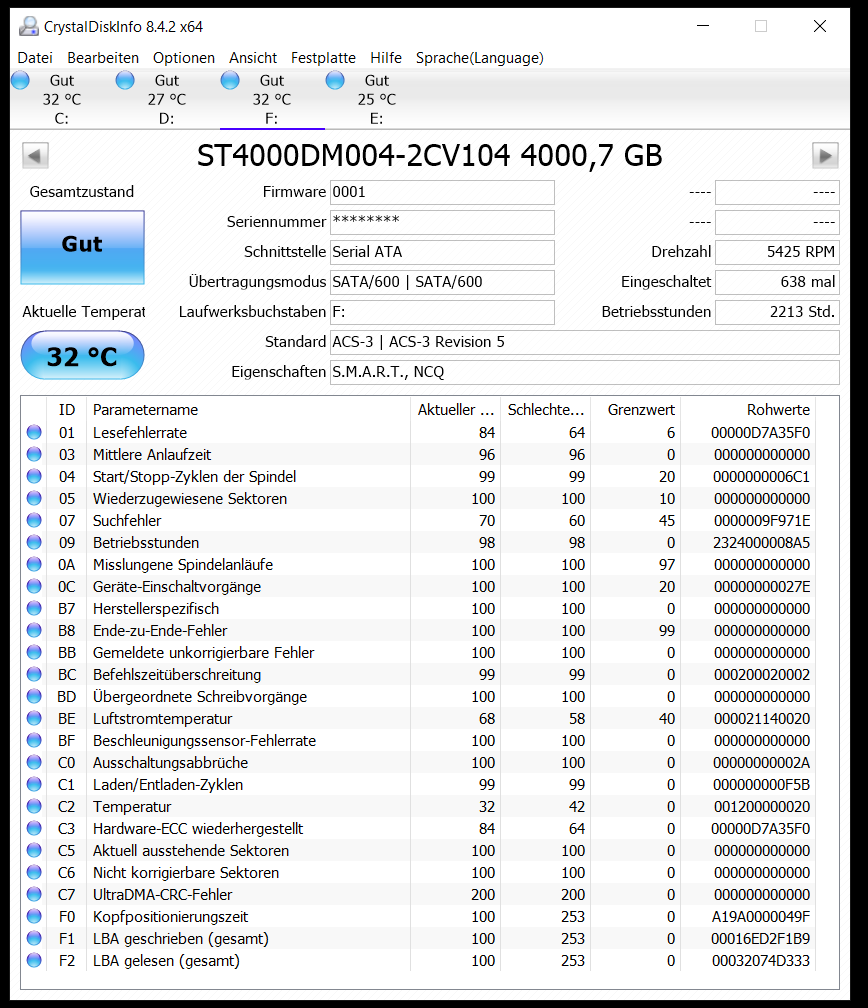Select Beschleunigungssensor-Fehlerrate row text

pos(204,741)
